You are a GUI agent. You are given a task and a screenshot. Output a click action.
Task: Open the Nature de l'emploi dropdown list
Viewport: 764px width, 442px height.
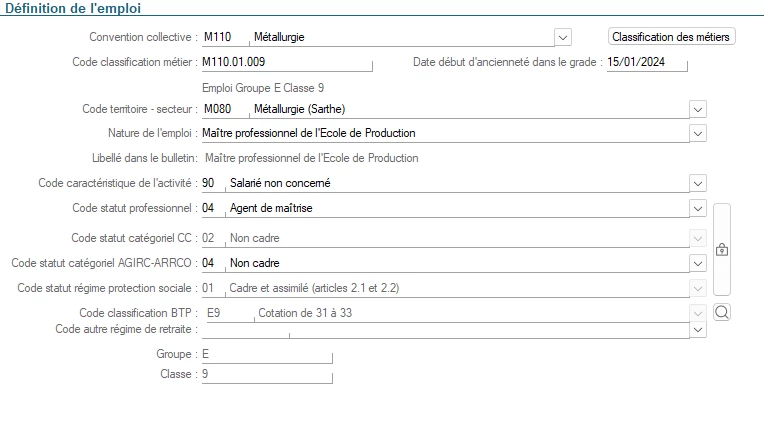(698, 133)
